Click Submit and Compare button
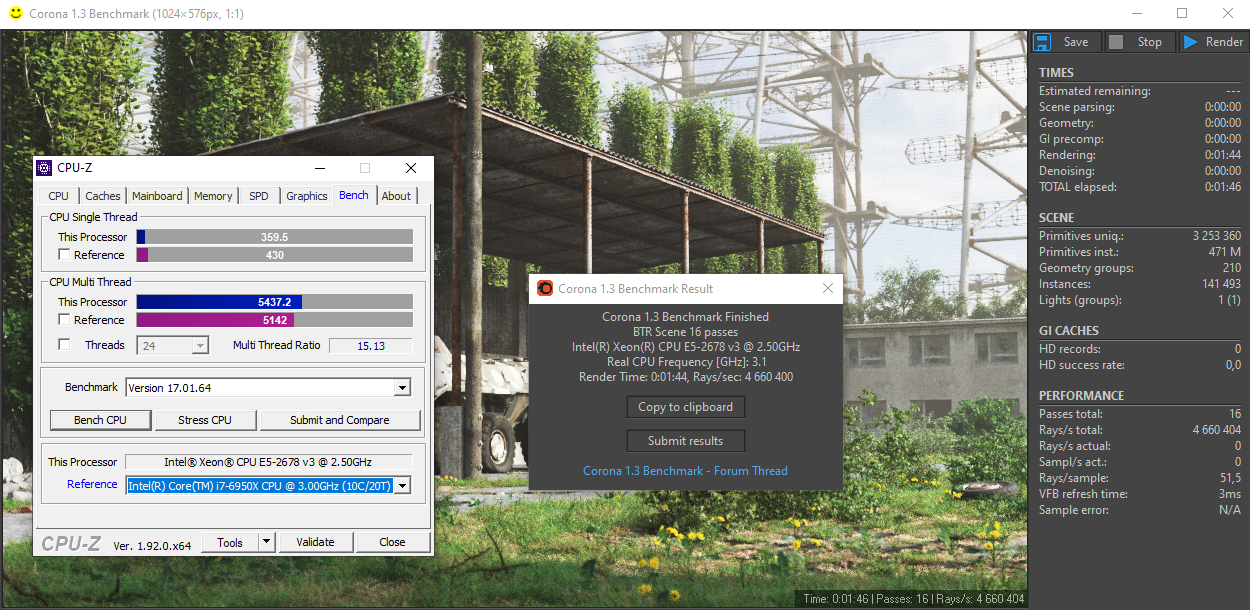The width and height of the screenshot is (1250, 610). 340,420
